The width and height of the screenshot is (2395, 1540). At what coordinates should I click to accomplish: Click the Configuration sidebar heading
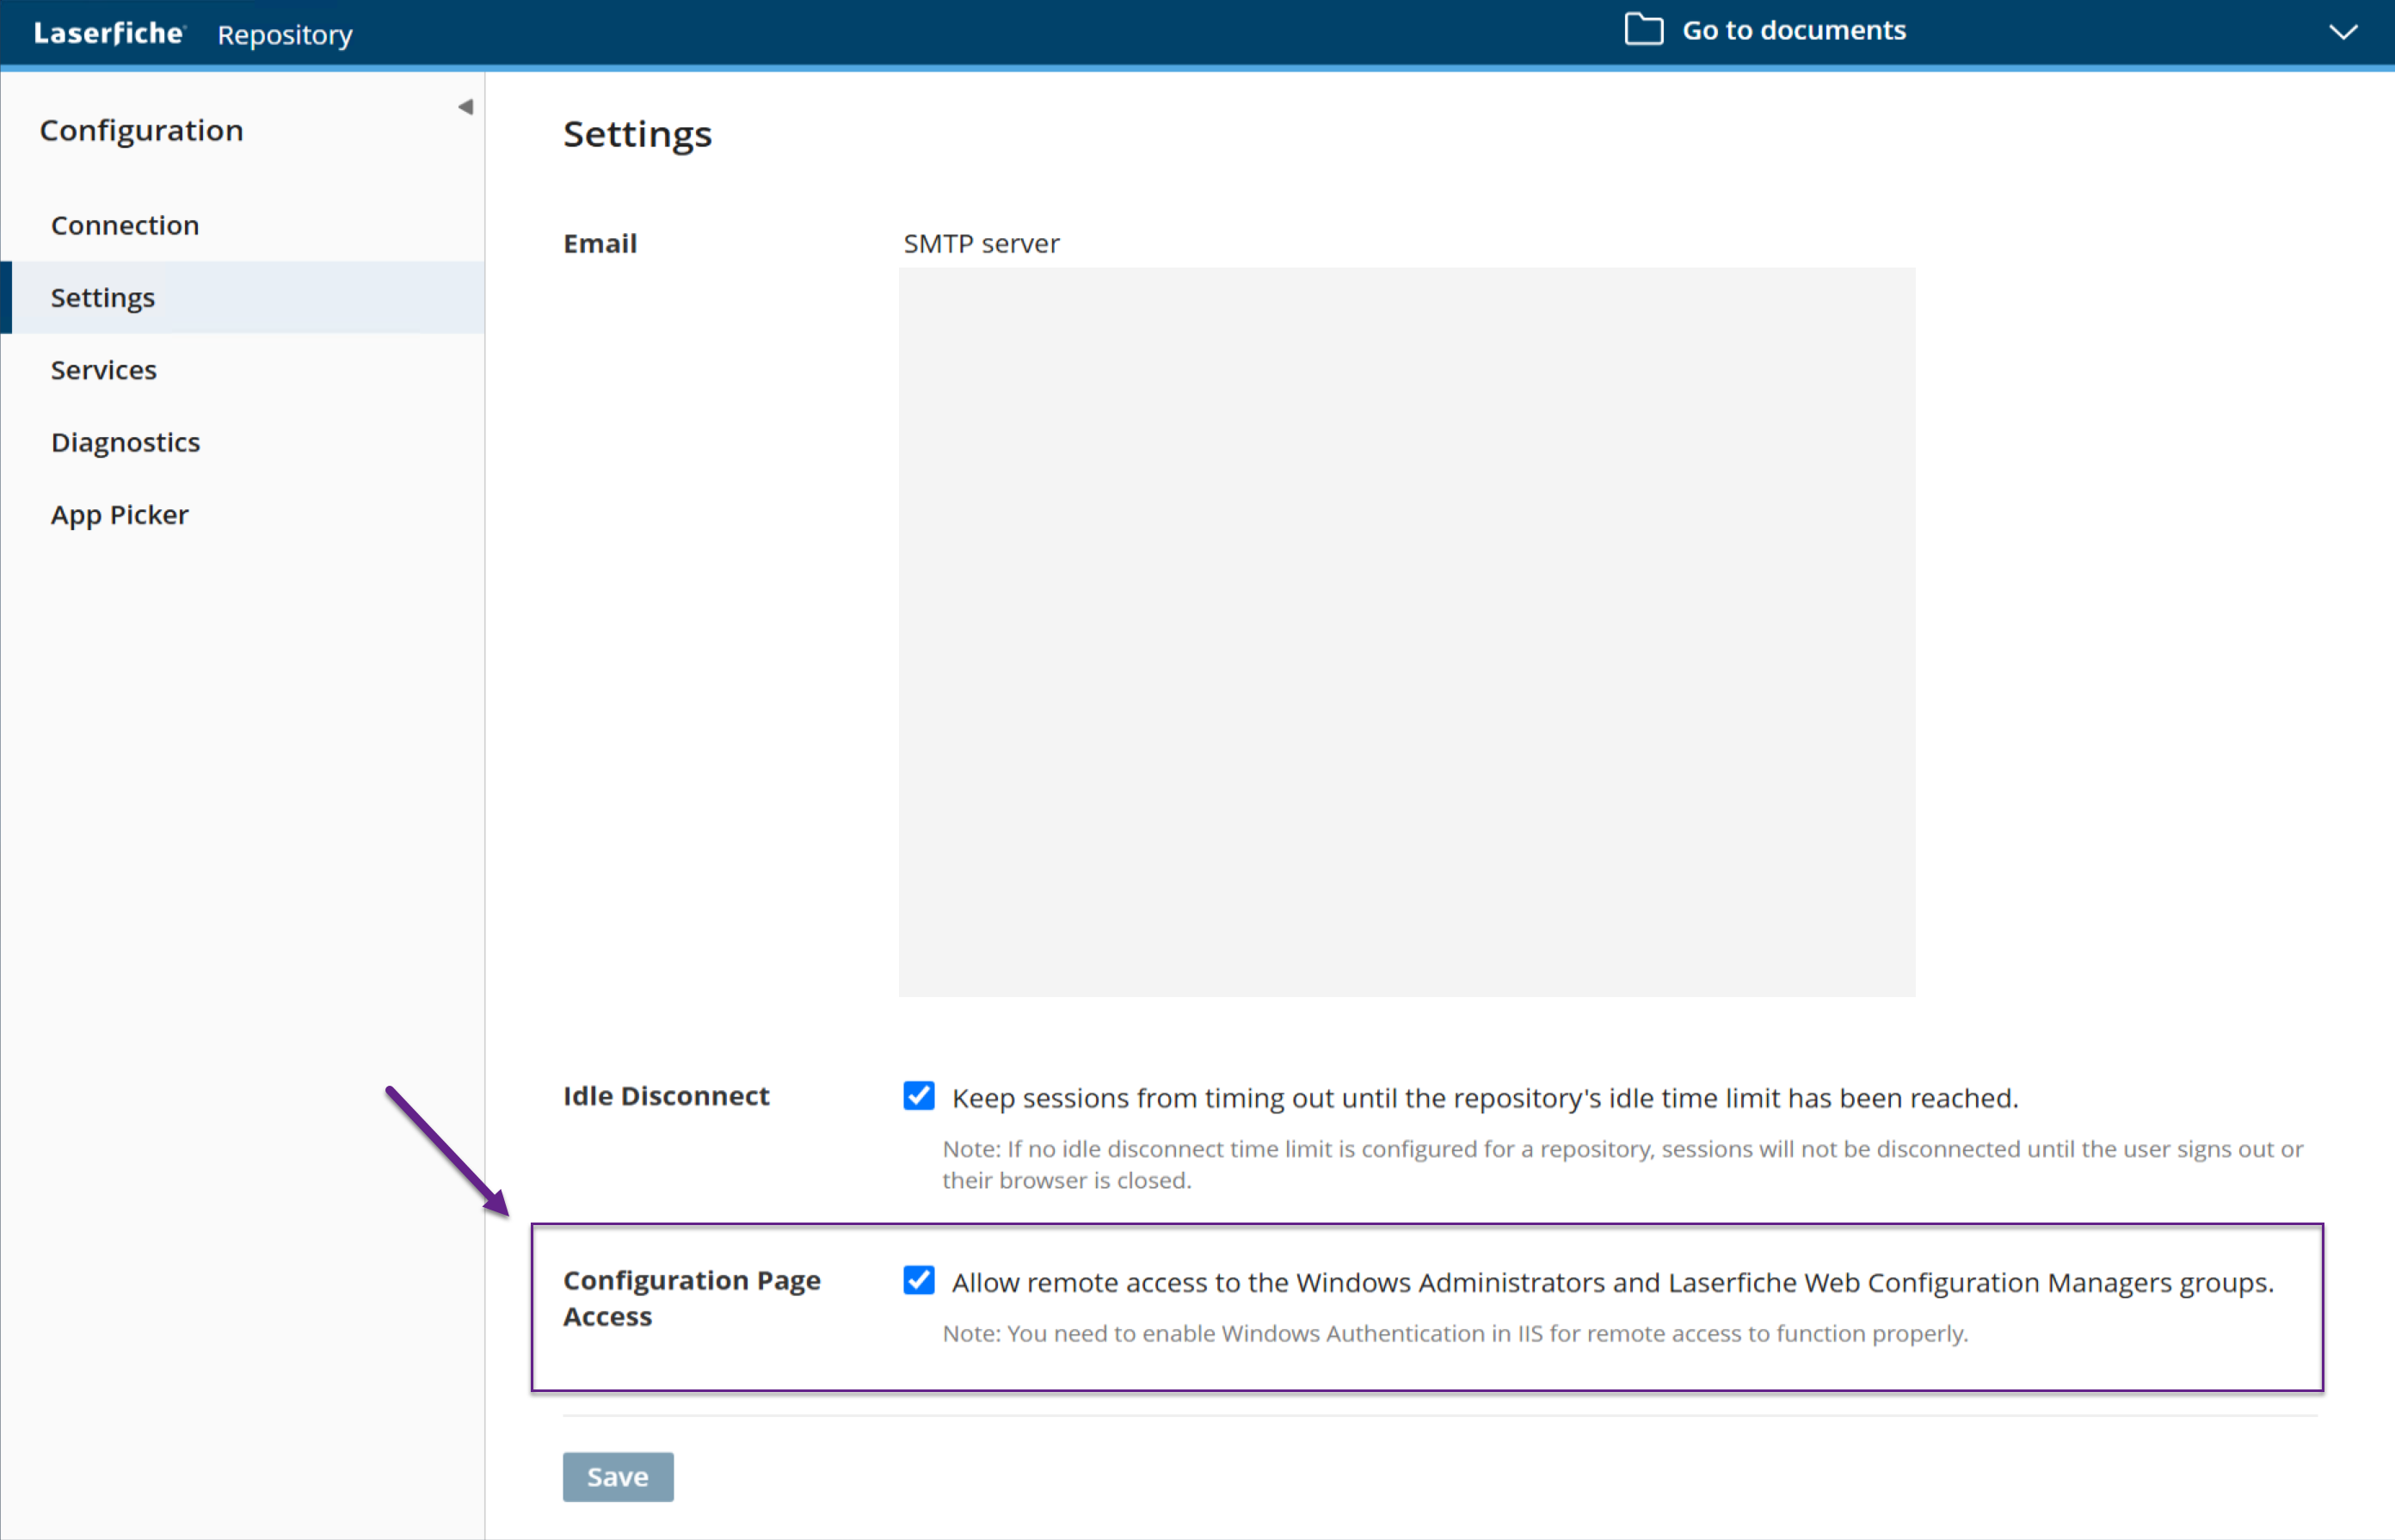(x=142, y=130)
